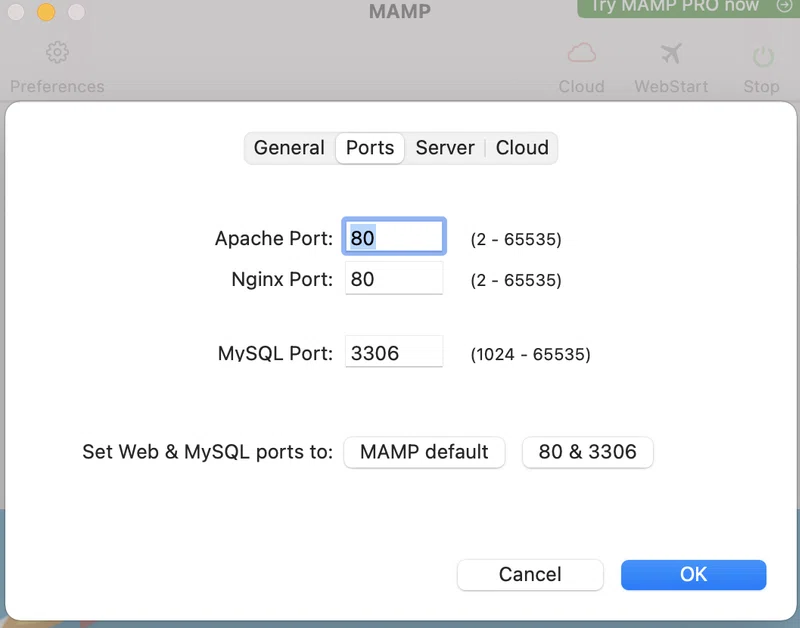Viewport: 800px width, 628px height.
Task: Set ports using 80 & 3306 button
Action: (587, 452)
